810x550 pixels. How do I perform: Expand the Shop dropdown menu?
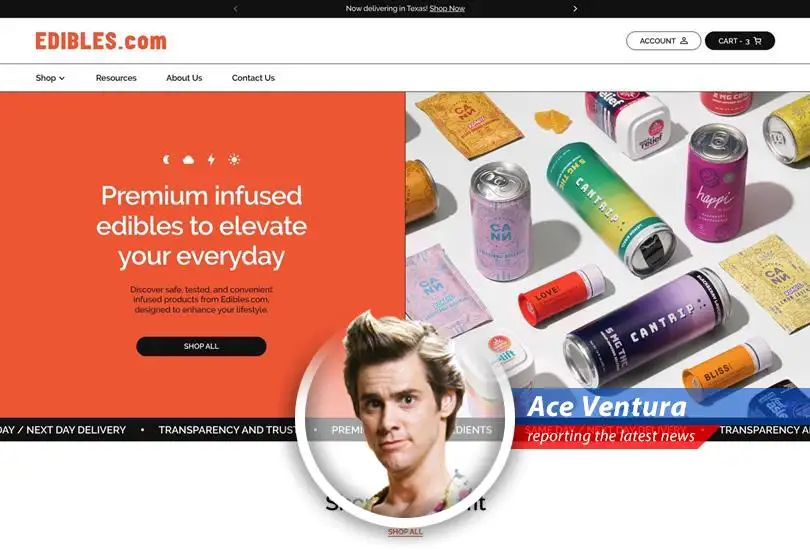[50, 78]
